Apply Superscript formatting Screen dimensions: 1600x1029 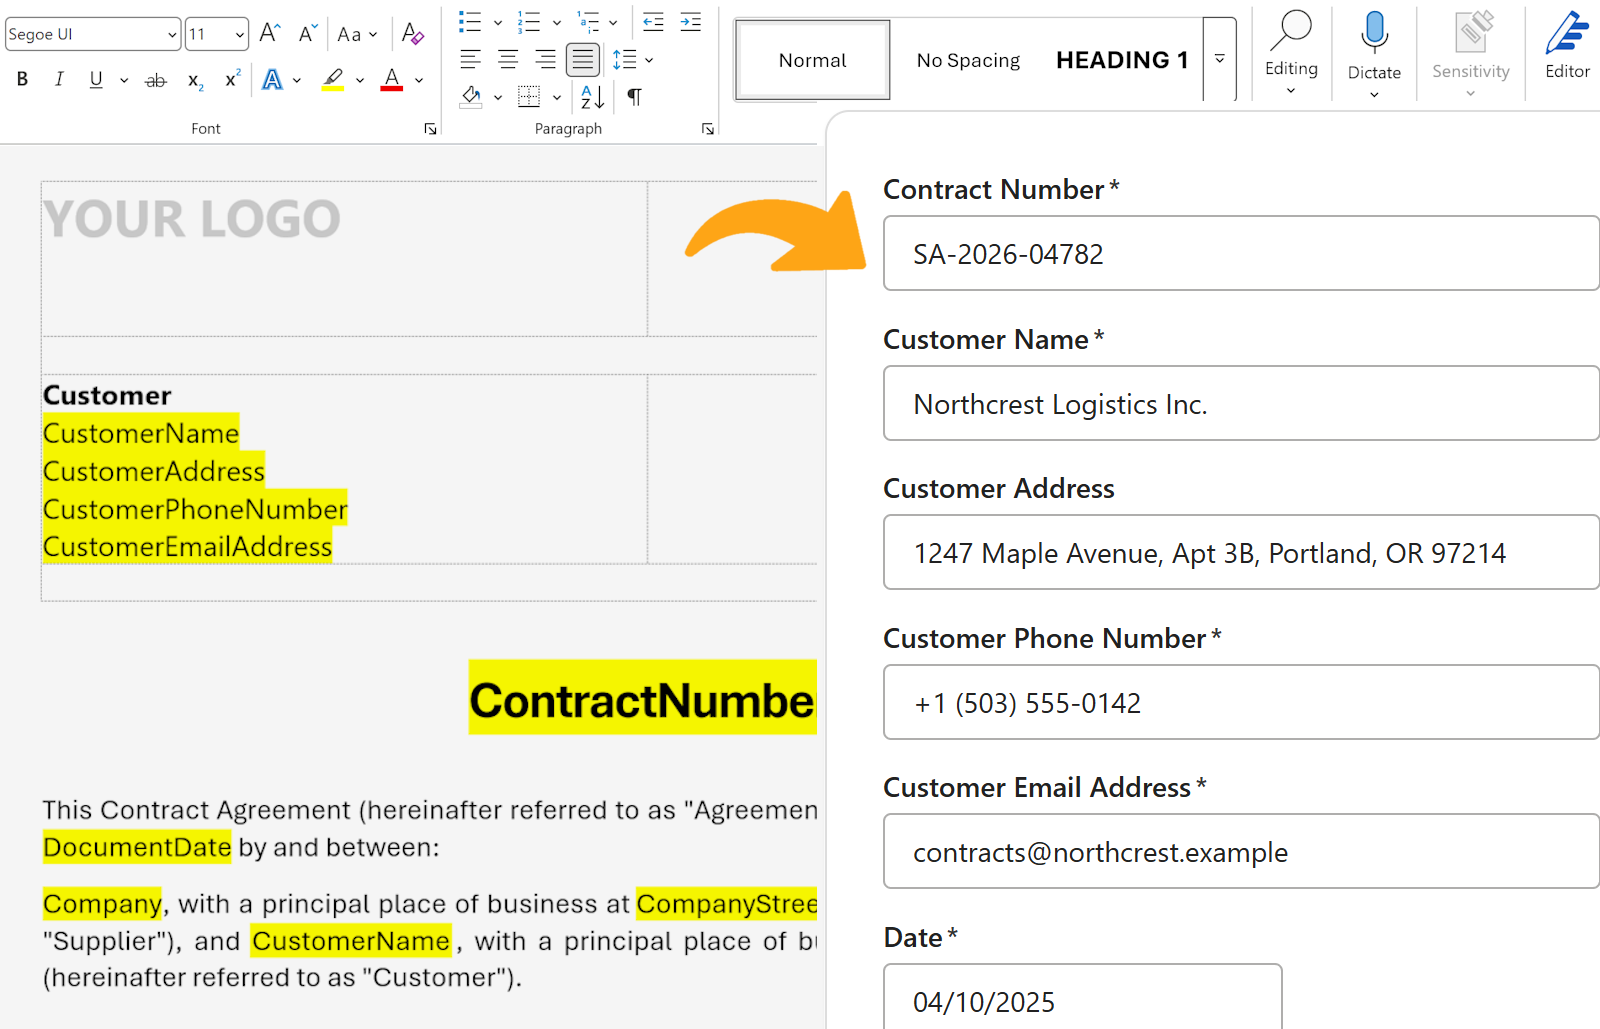232,79
